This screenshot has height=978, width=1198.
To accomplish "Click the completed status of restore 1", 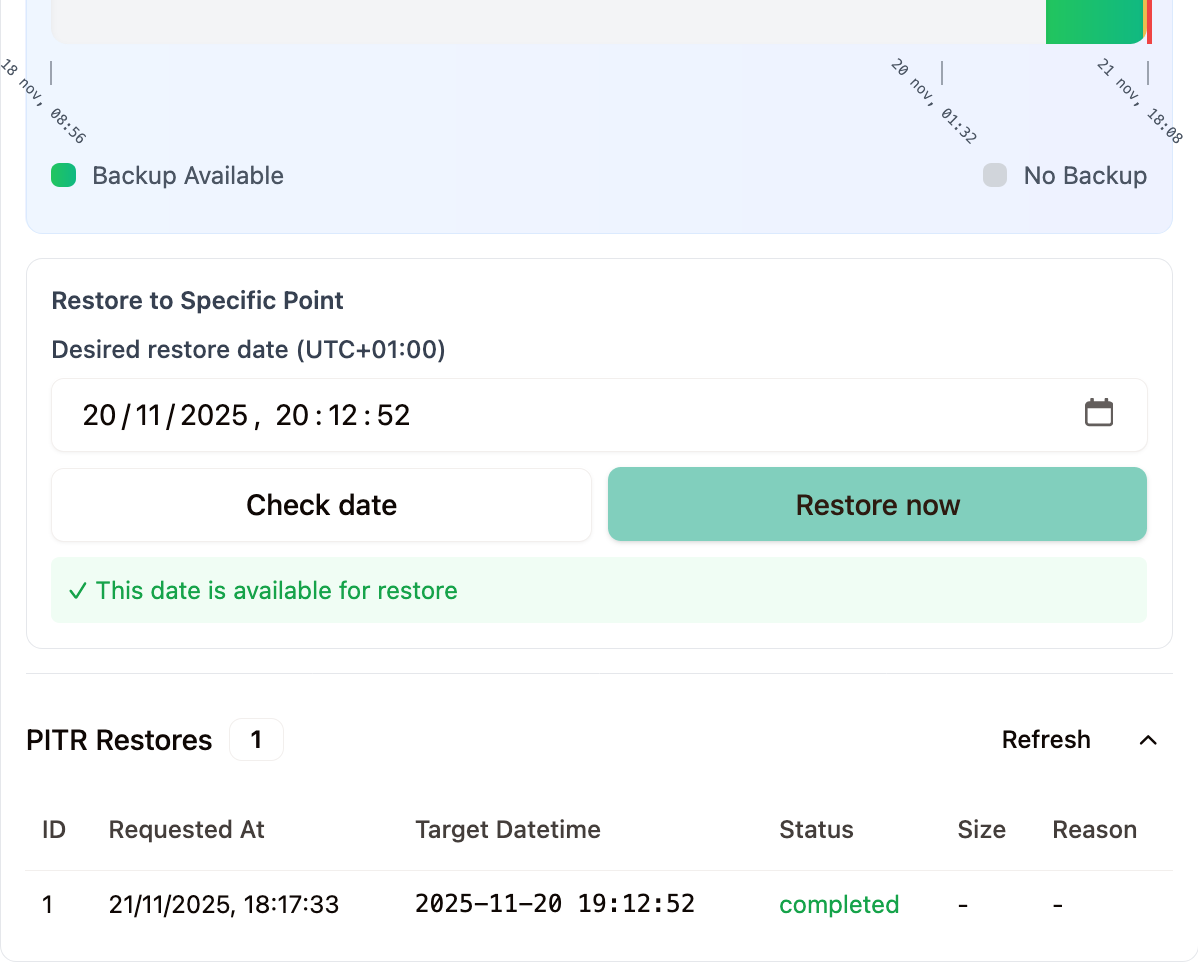I will 839,905.
